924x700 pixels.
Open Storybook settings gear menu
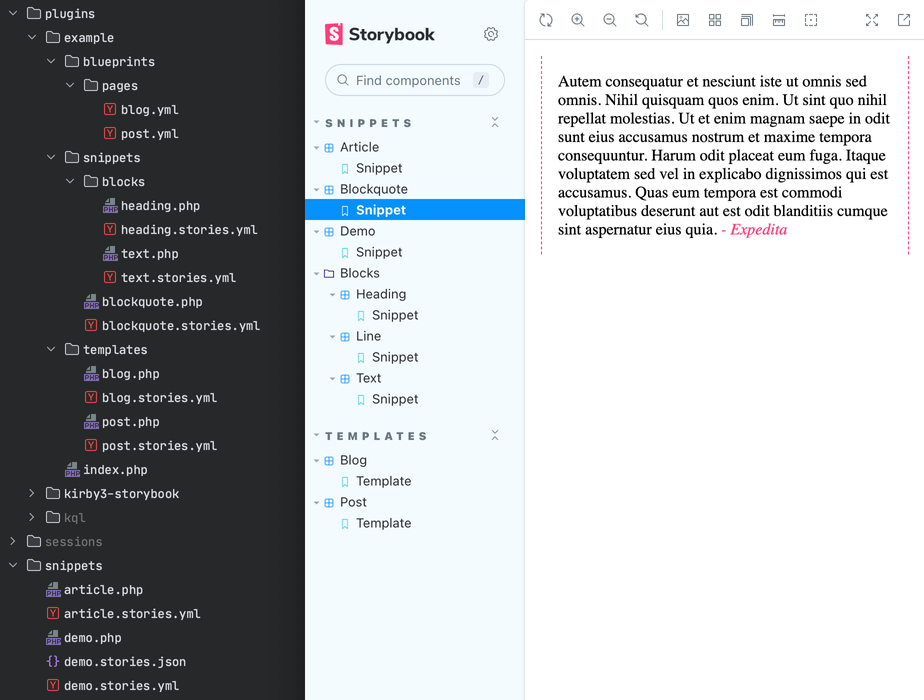(491, 34)
